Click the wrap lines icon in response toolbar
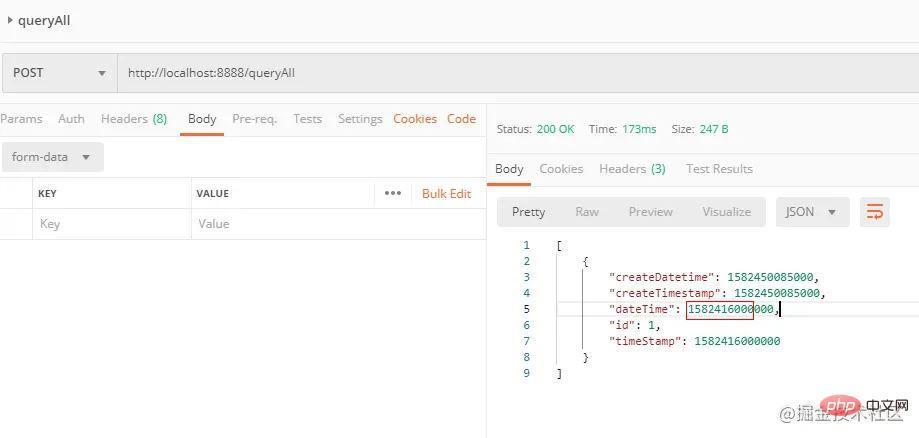Viewport: 919px width, 438px height. coord(875,211)
